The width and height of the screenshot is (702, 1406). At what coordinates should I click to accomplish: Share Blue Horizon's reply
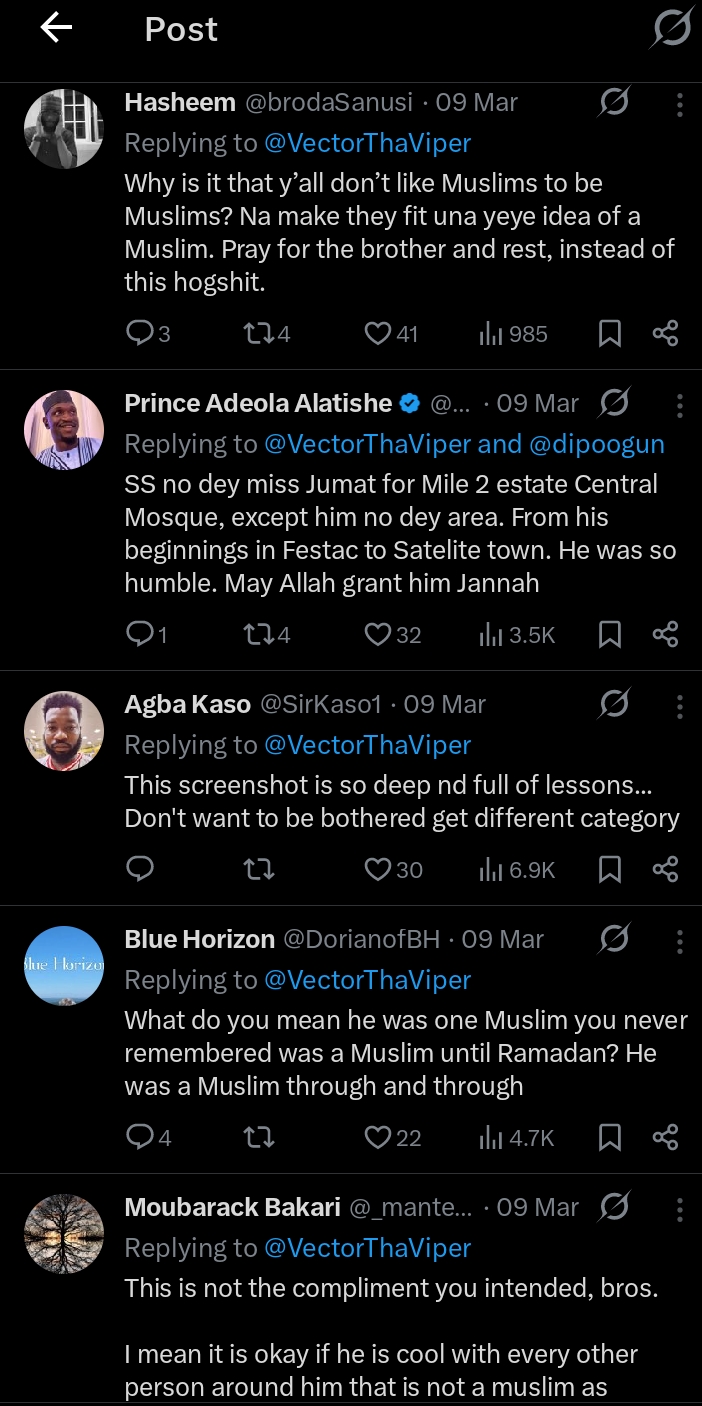(x=666, y=1137)
